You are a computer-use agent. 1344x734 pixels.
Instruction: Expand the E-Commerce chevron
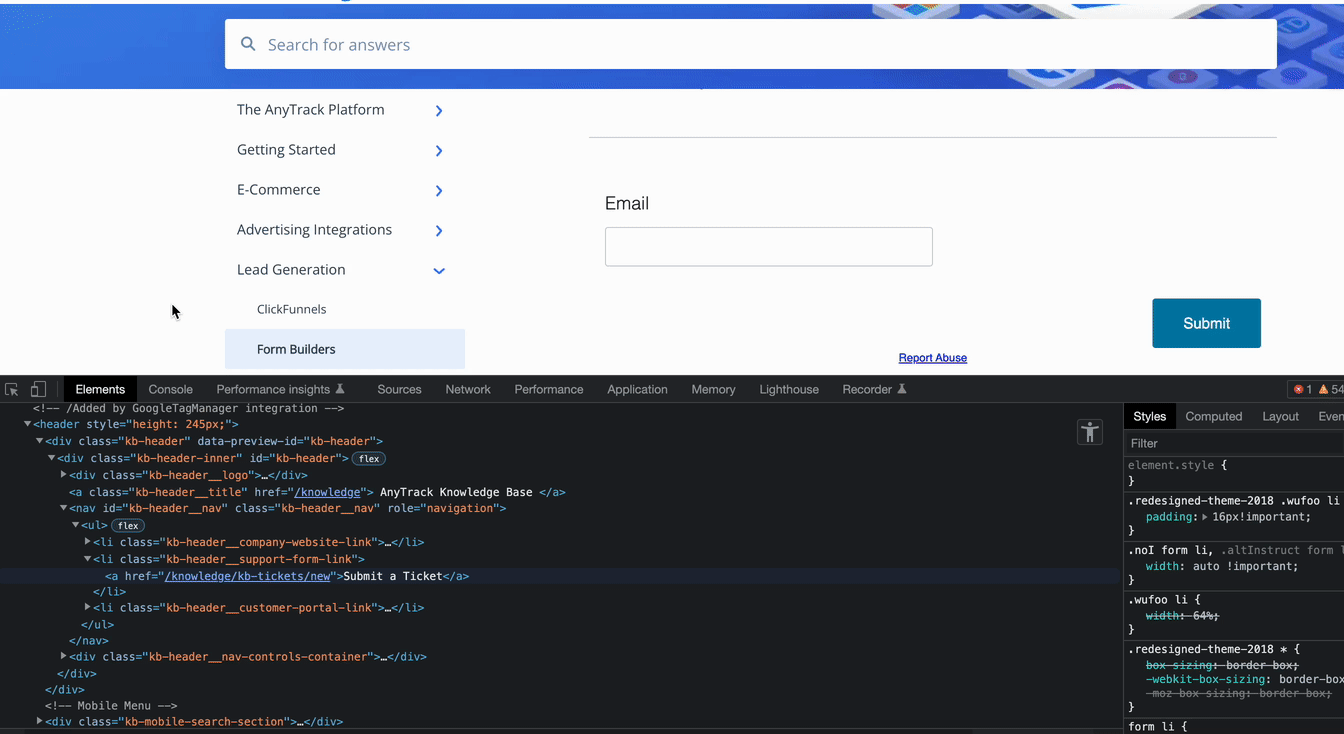(439, 191)
